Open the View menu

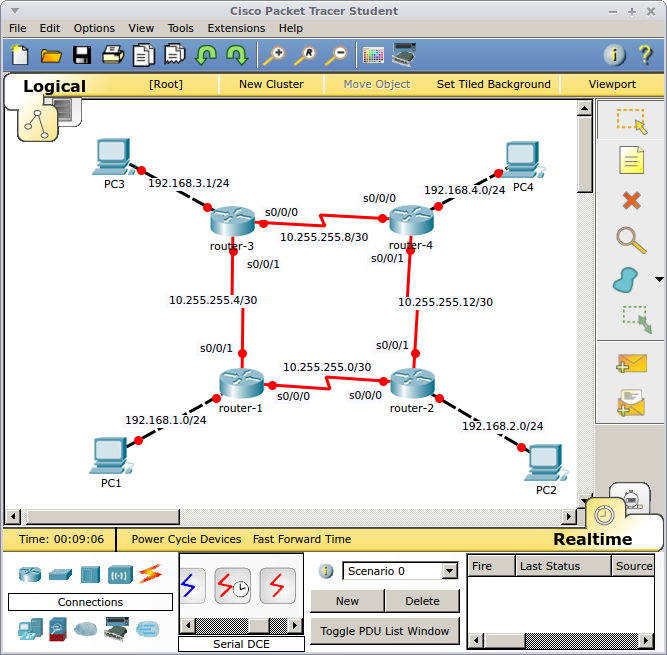coord(141,28)
